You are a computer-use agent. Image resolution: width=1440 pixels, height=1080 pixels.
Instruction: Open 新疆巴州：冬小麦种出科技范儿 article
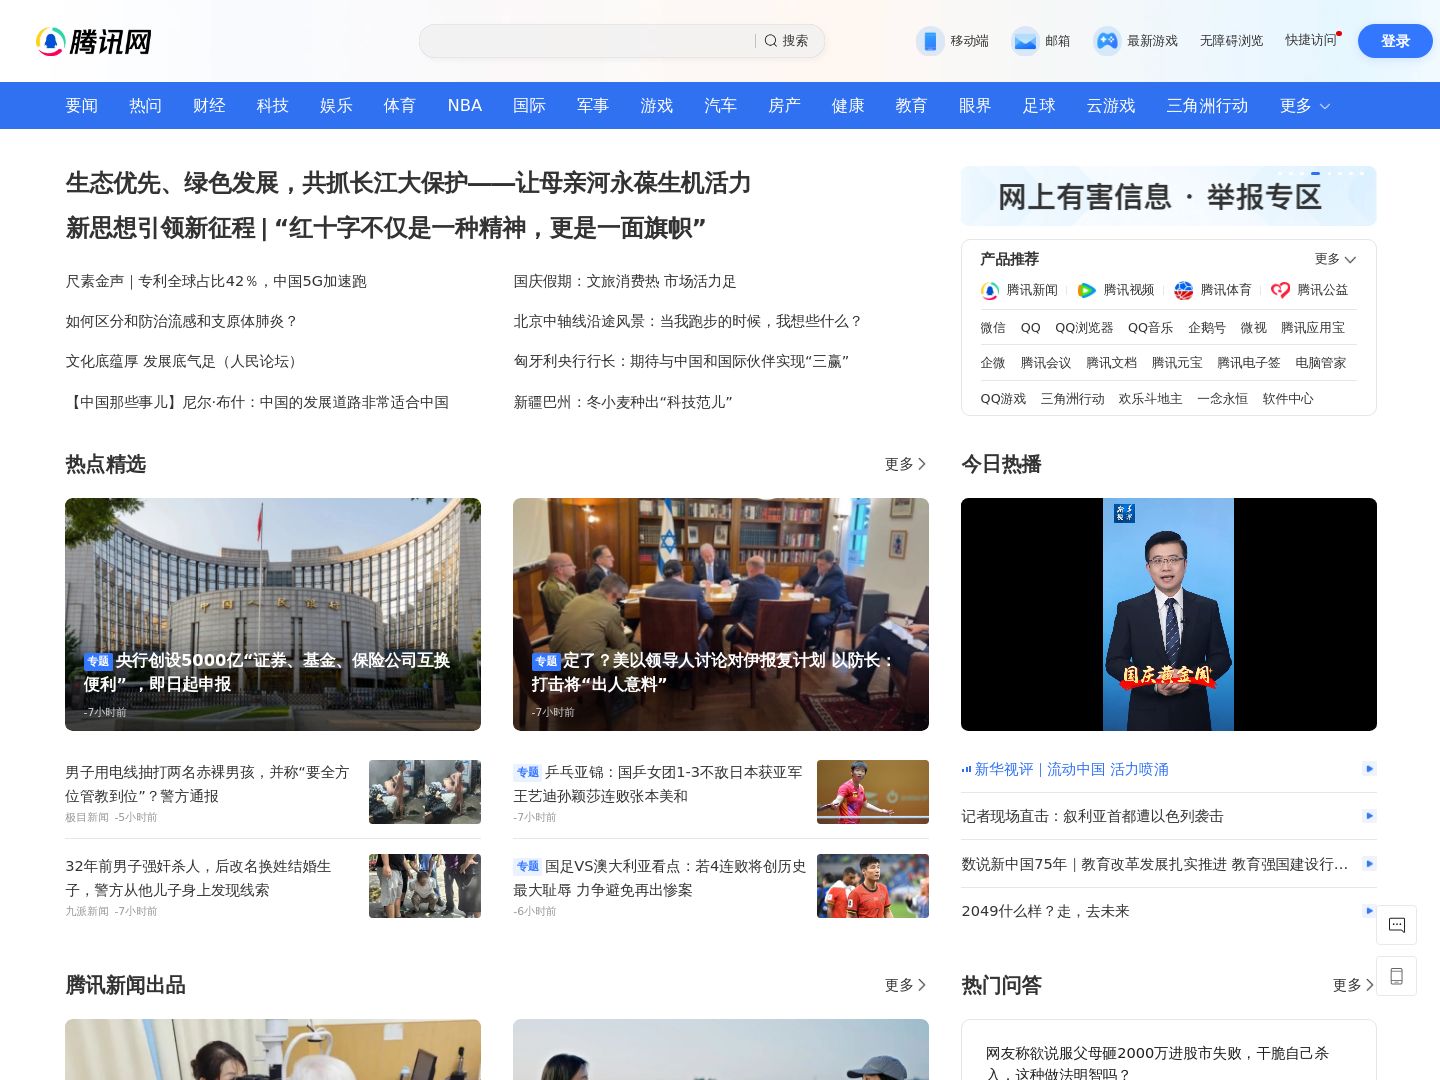pos(623,402)
